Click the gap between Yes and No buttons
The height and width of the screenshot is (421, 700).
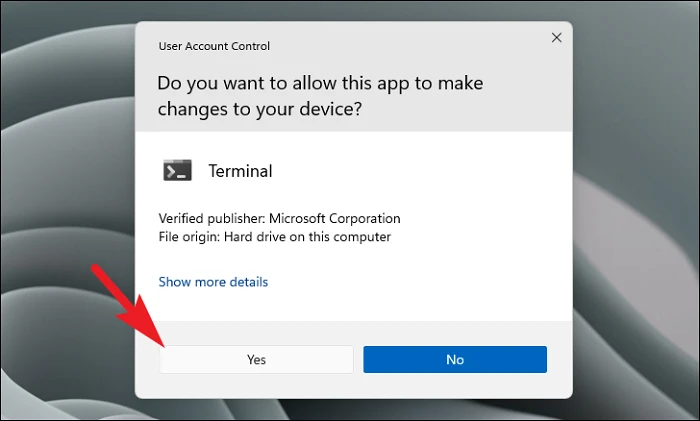coord(358,360)
